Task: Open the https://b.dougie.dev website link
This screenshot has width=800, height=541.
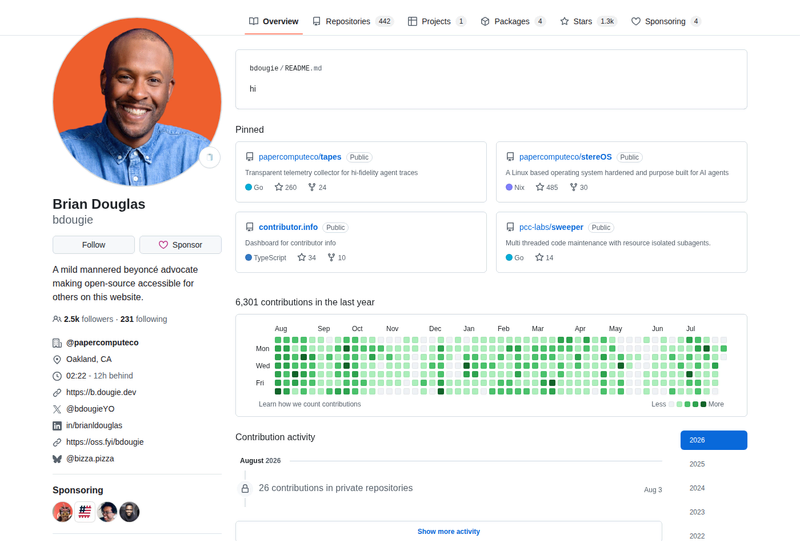Action: 101,392
